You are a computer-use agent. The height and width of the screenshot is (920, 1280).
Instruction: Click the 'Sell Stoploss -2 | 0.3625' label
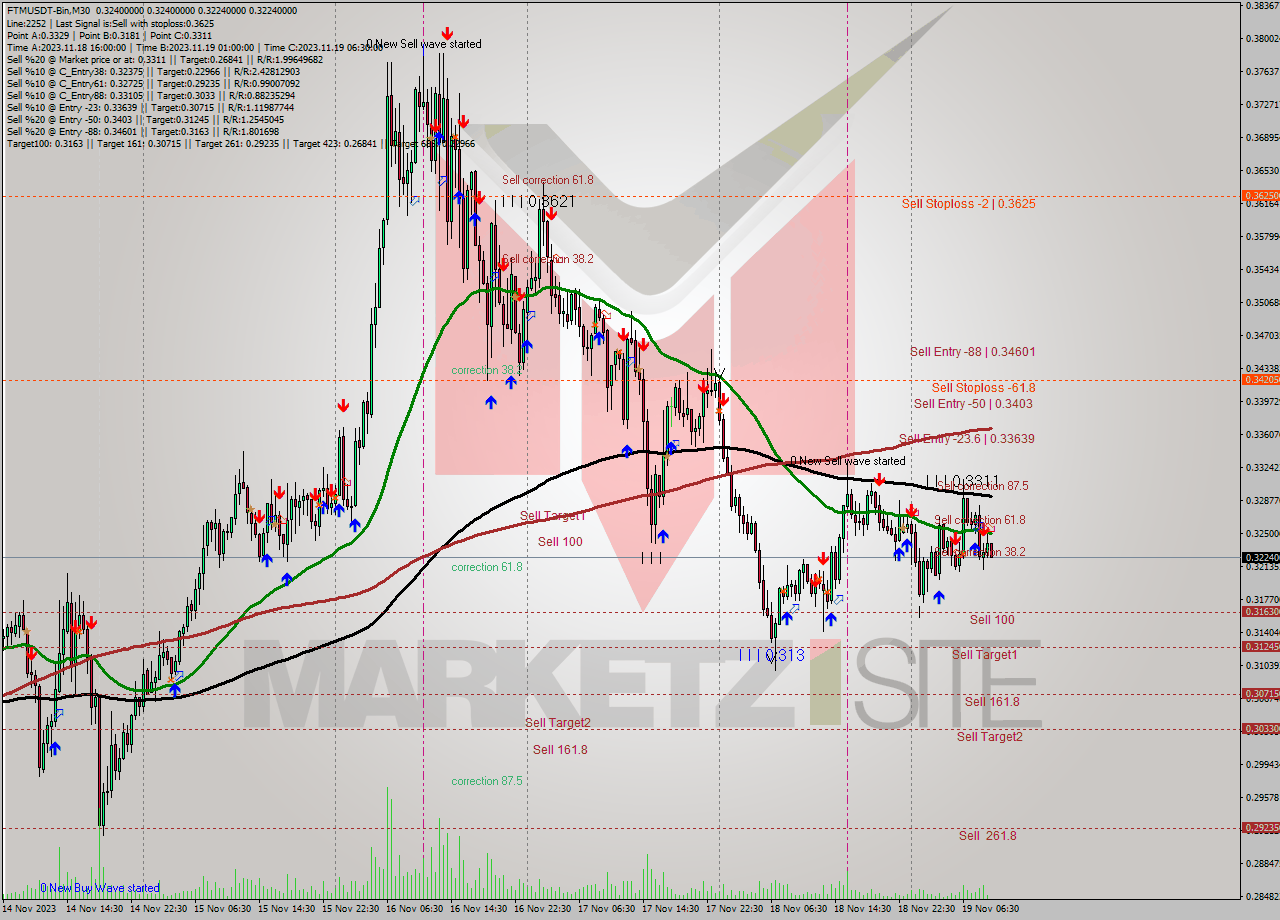click(x=968, y=203)
